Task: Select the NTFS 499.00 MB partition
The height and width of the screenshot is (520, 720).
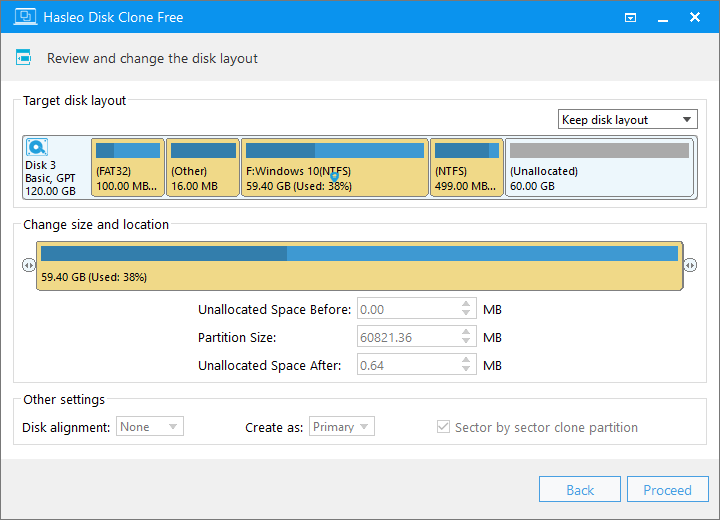Action: click(467, 168)
